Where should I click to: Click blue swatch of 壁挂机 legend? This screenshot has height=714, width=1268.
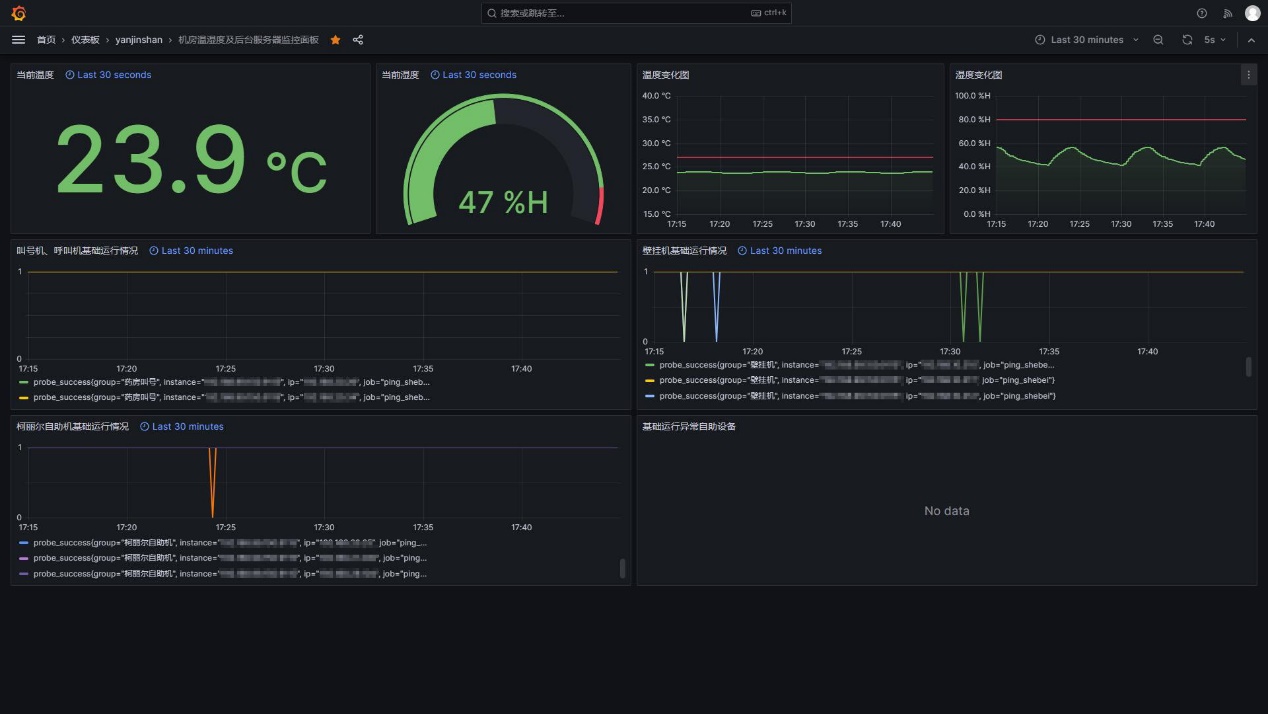tap(650, 397)
